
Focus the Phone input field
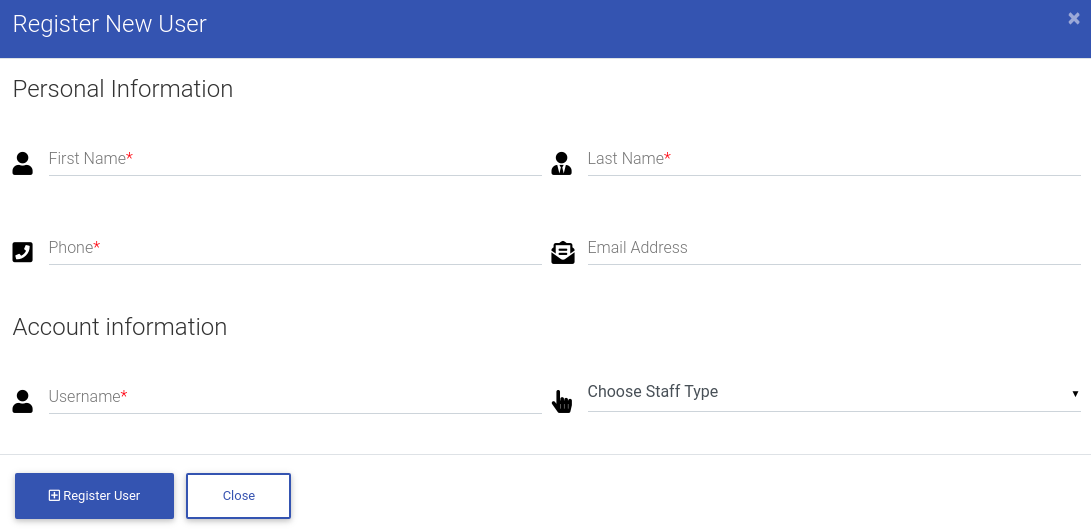295,248
